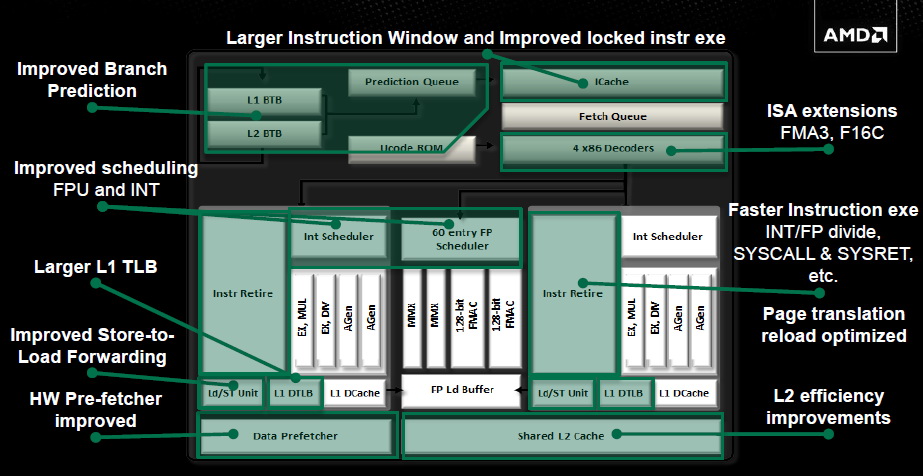Click the 'HW Pre-fetcher improved' label
Screen dimensions: 923x476
pyautogui.click(x=95, y=410)
